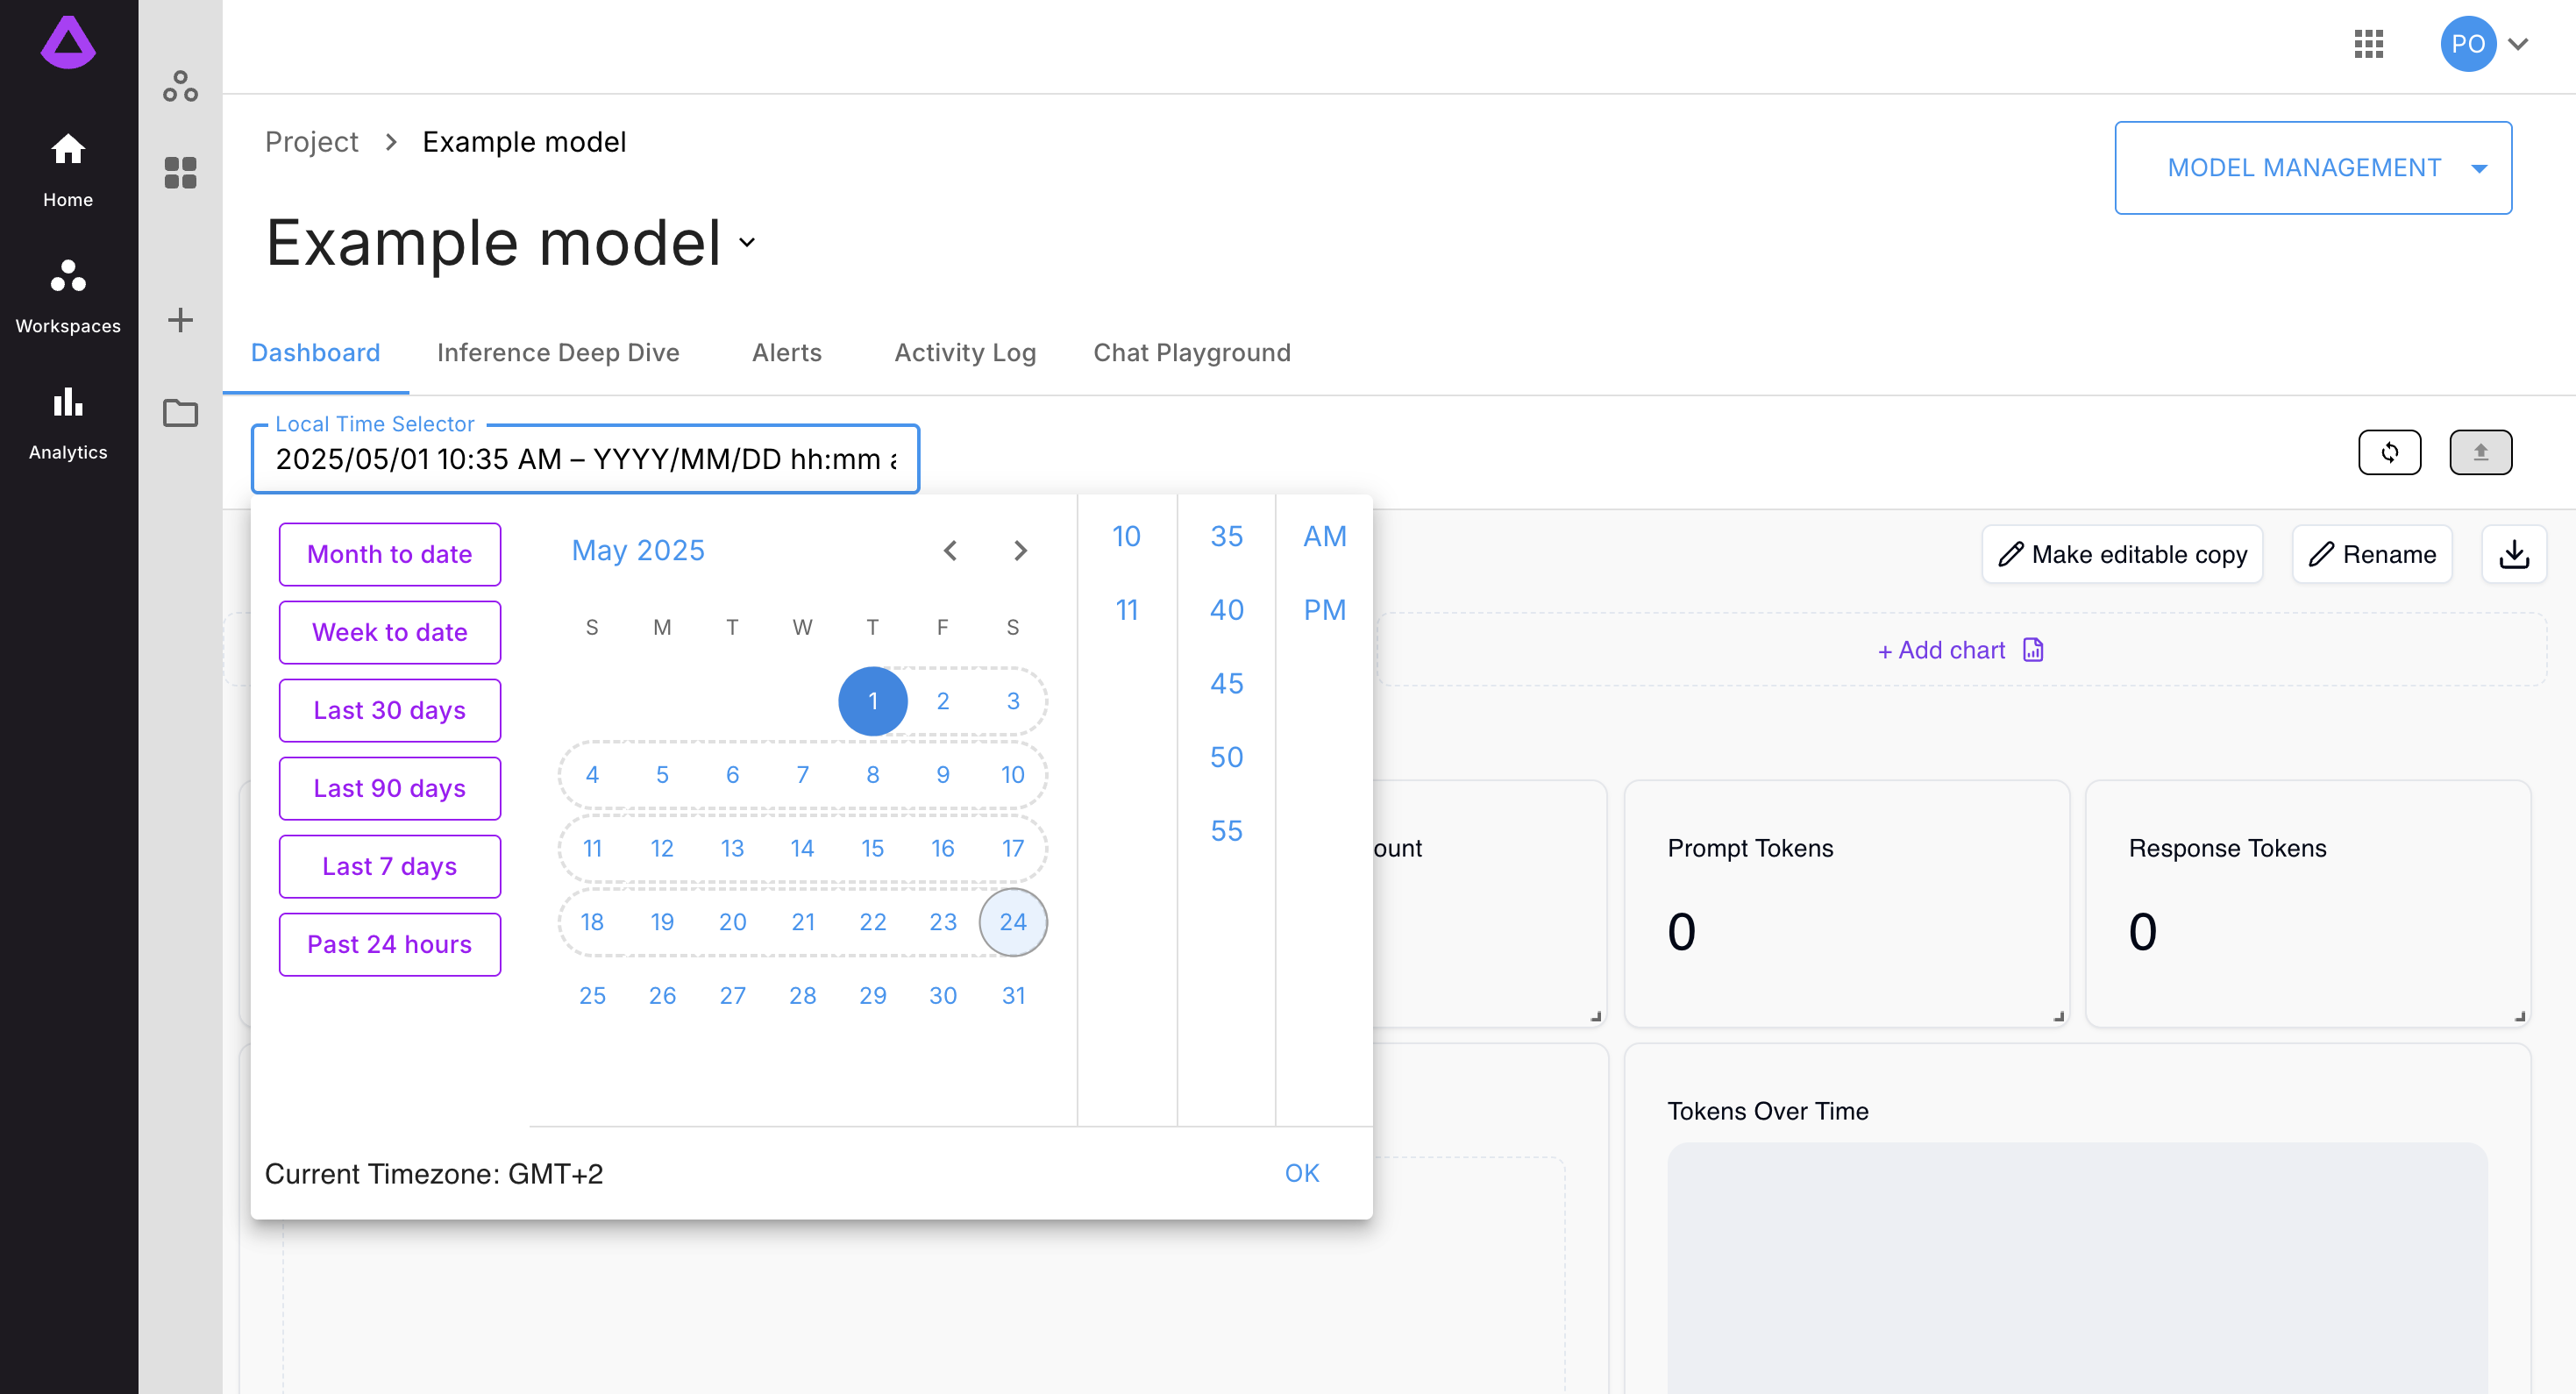Image resolution: width=2576 pixels, height=1394 pixels.
Task: Click the purple app logo
Action: coord(68,43)
